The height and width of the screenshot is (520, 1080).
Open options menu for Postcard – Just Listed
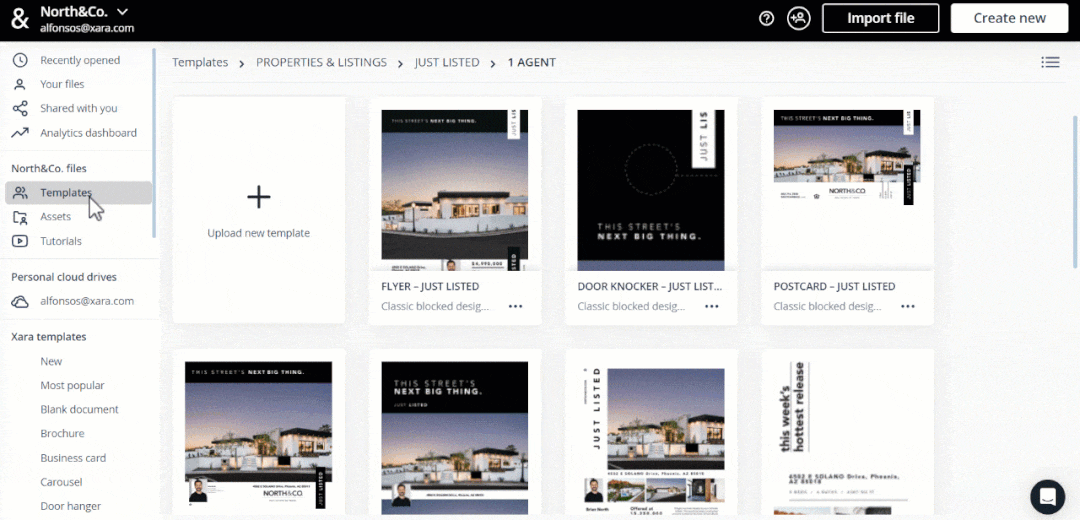[908, 307]
